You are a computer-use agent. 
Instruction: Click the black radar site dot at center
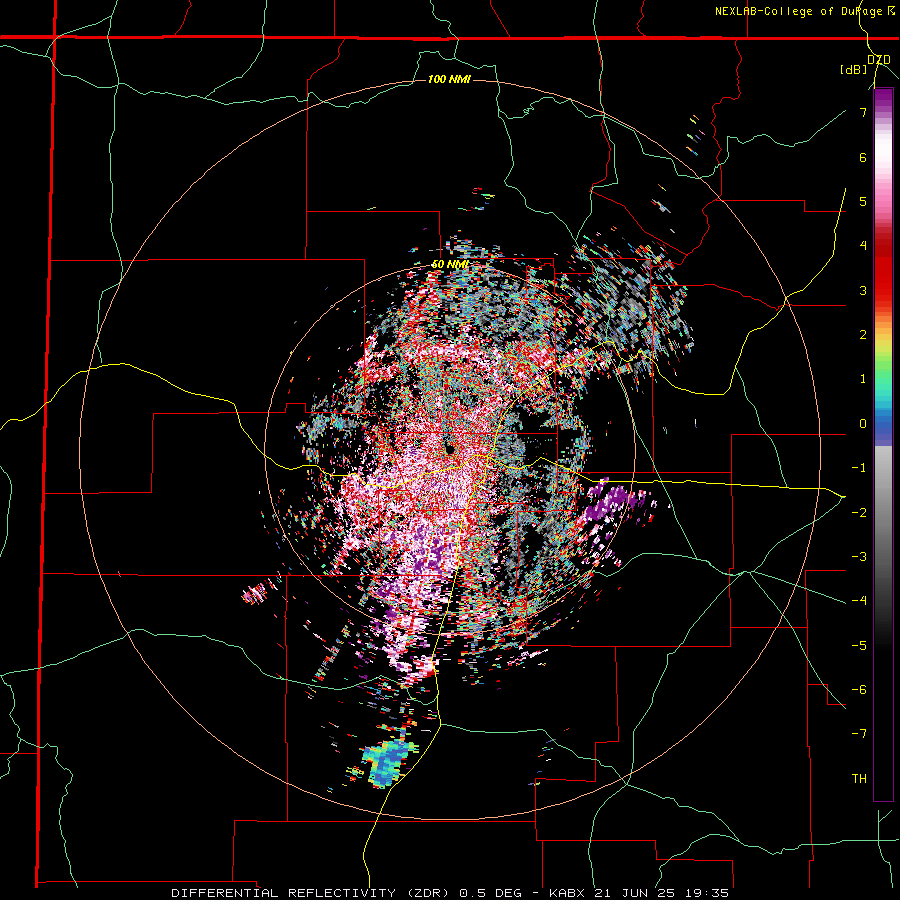450,449
